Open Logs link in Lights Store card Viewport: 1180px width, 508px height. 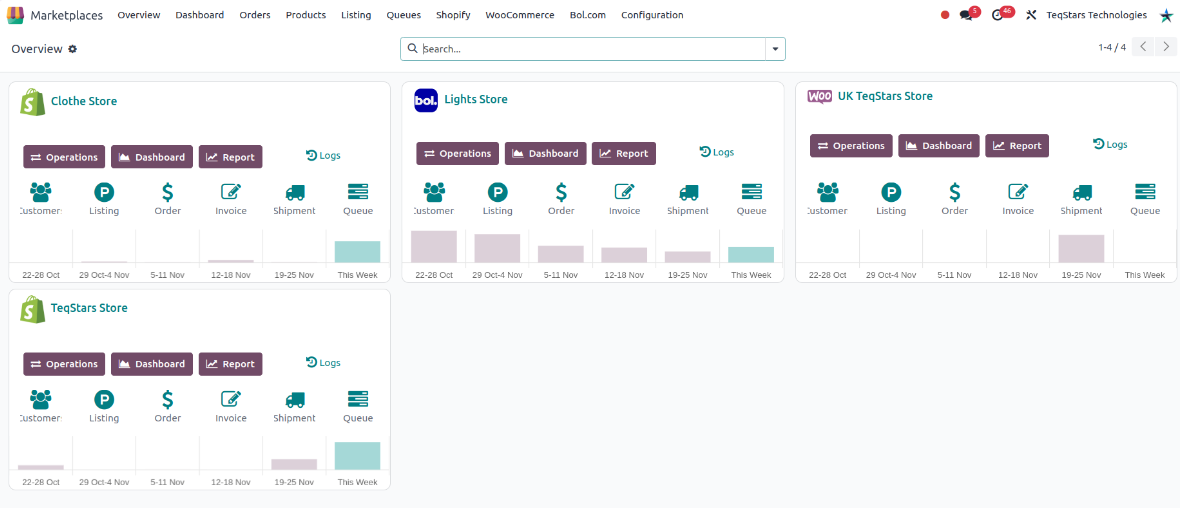[716, 152]
